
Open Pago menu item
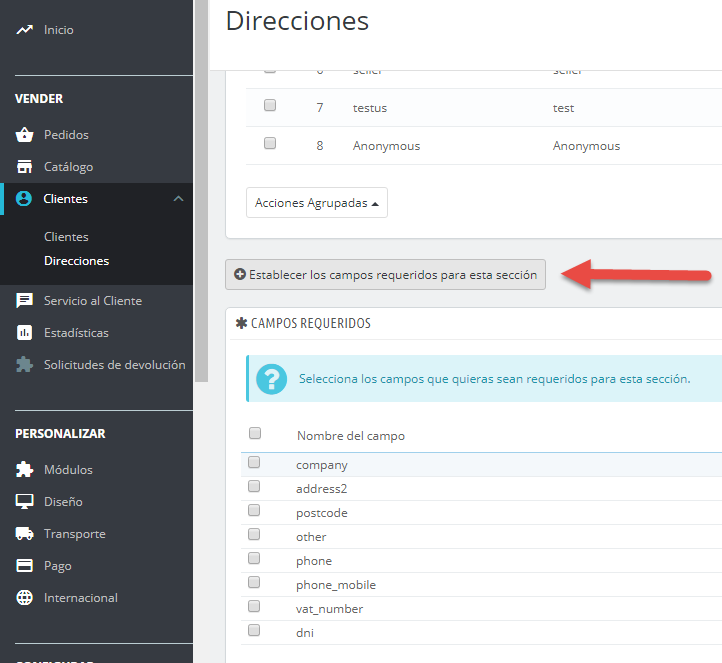click(x=58, y=566)
